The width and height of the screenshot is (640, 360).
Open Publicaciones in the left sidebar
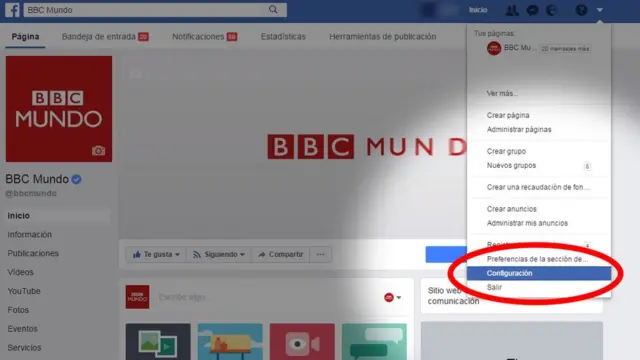[33, 253]
